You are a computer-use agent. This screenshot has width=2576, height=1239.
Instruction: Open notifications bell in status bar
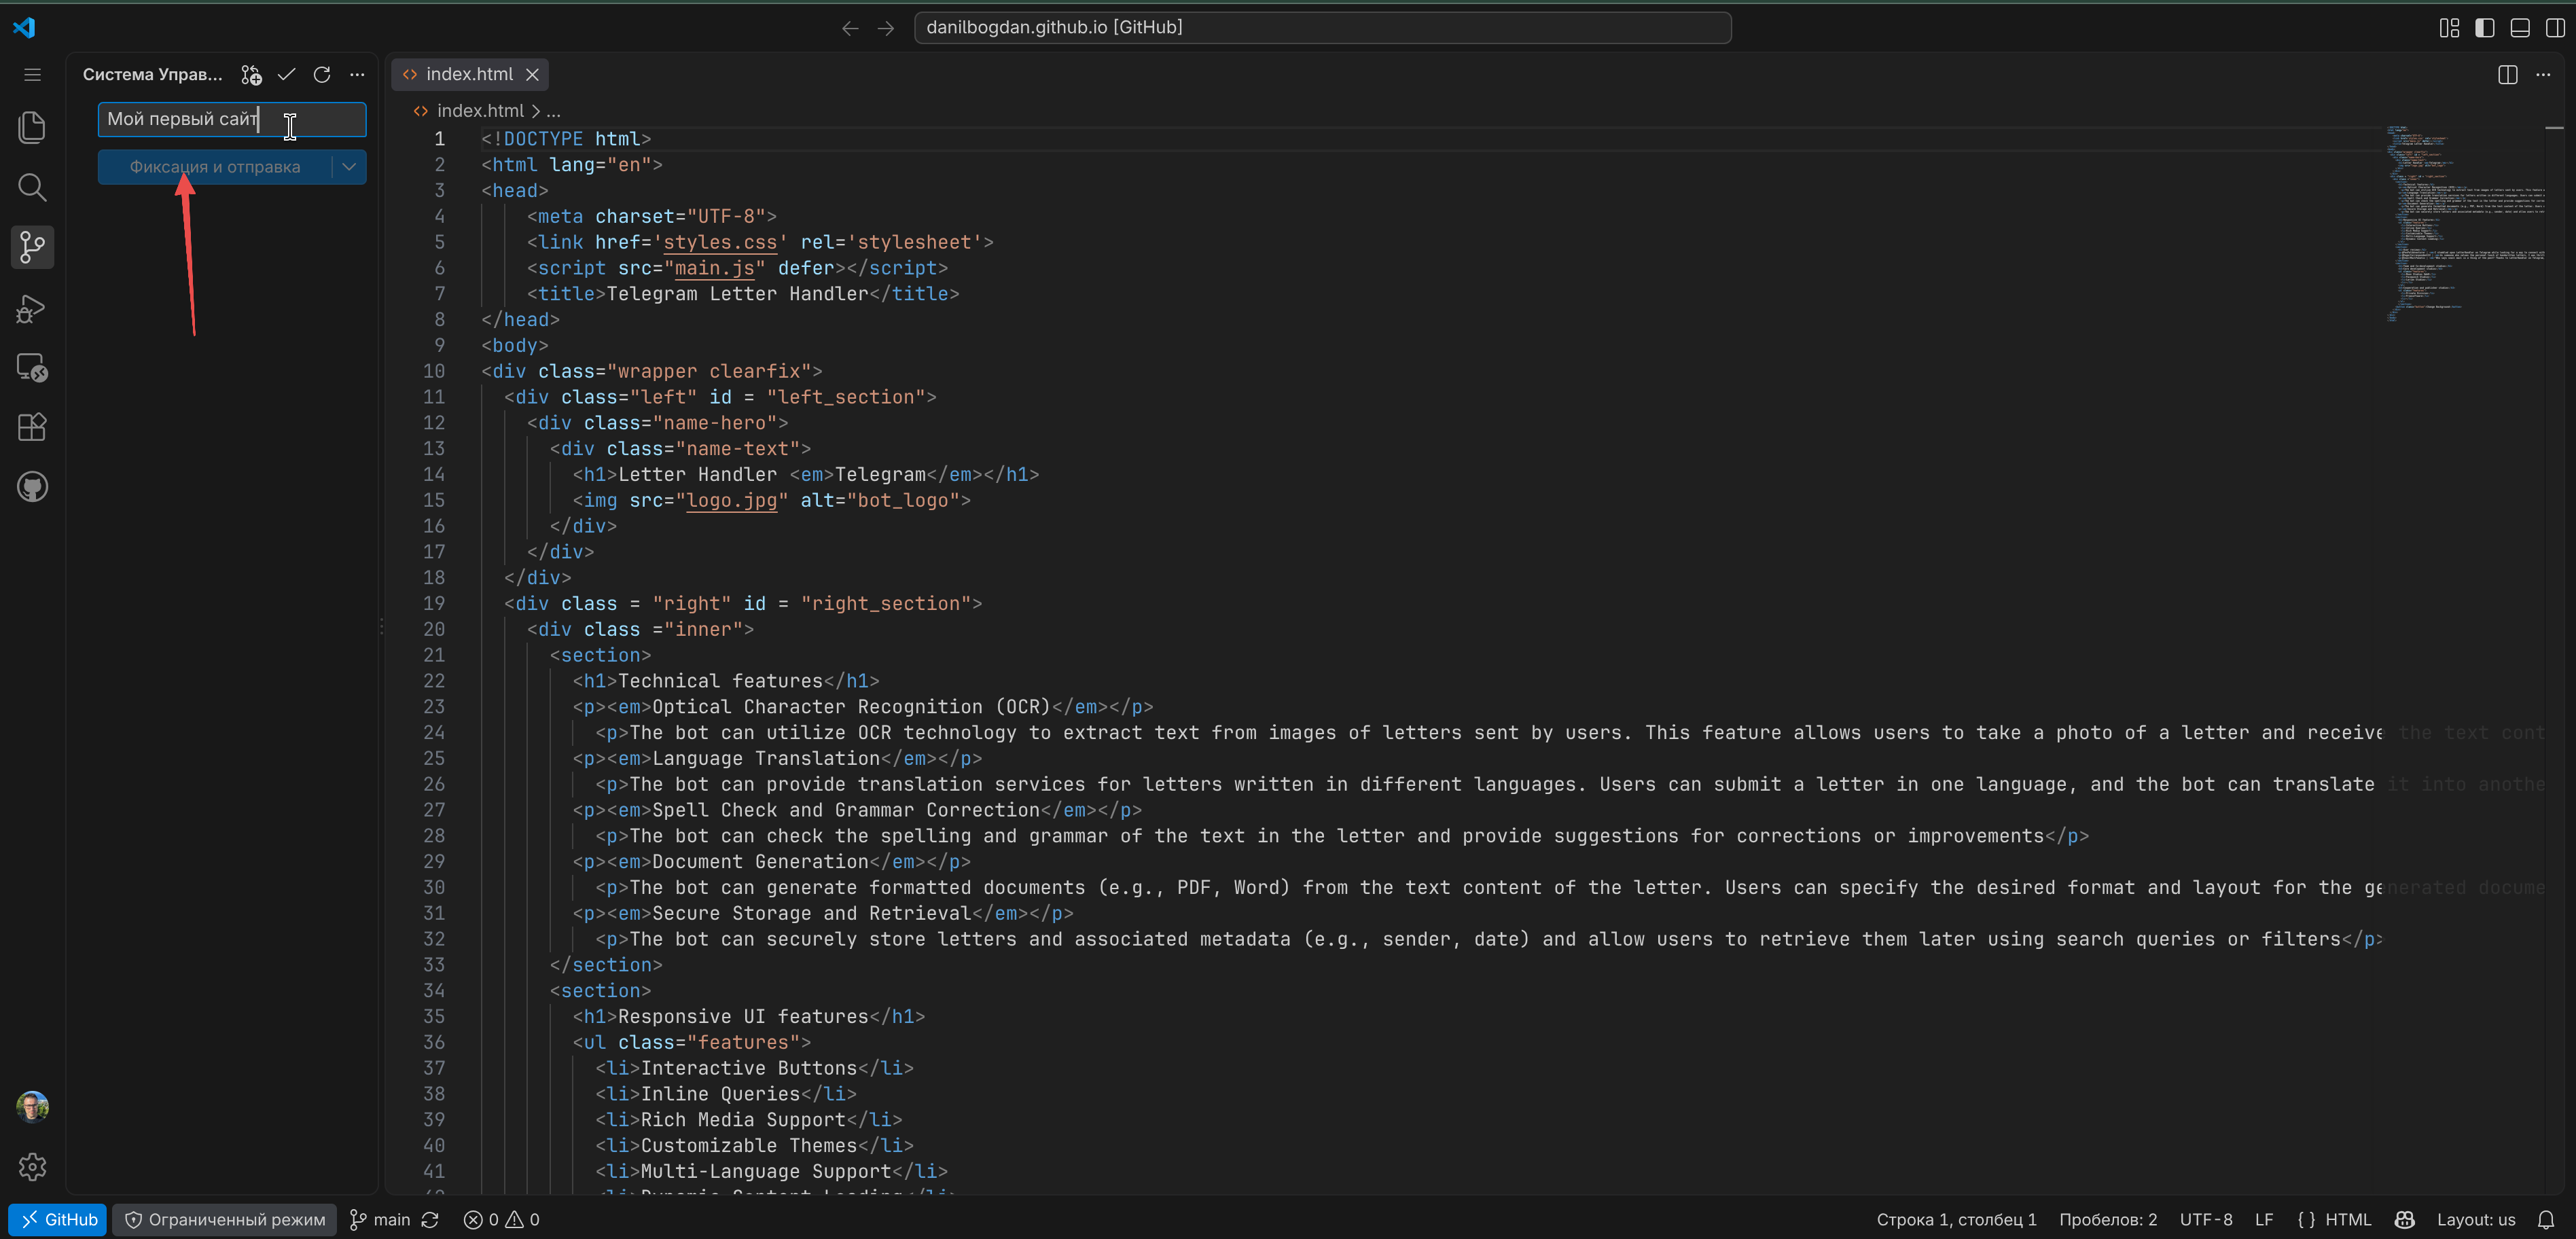(2546, 1220)
